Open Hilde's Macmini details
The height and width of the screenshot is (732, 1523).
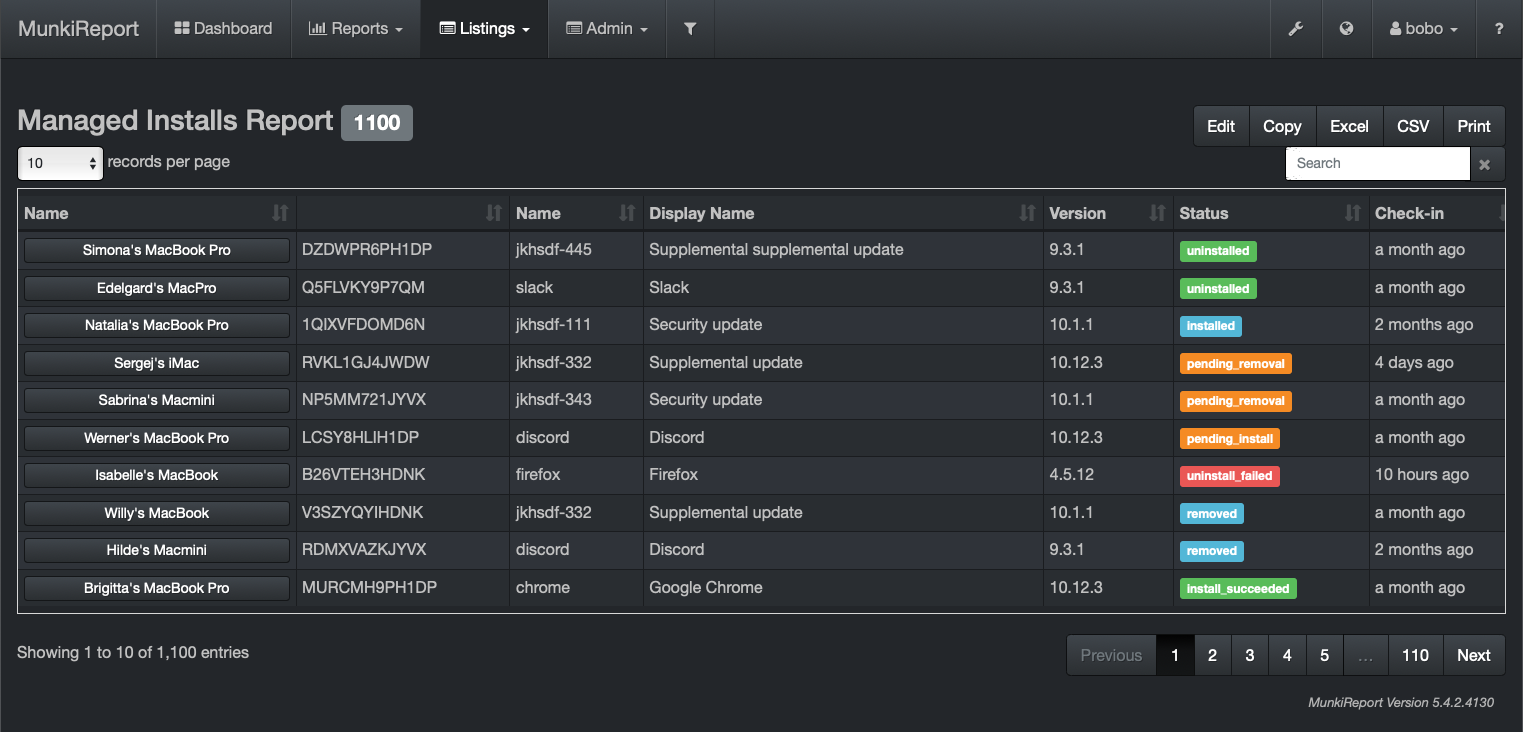pyautogui.click(x=157, y=550)
